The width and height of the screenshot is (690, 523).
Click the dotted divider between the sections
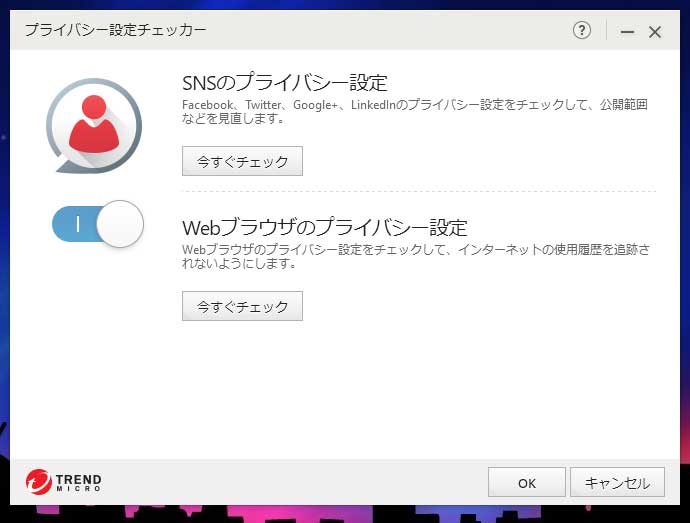coord(418,191)
